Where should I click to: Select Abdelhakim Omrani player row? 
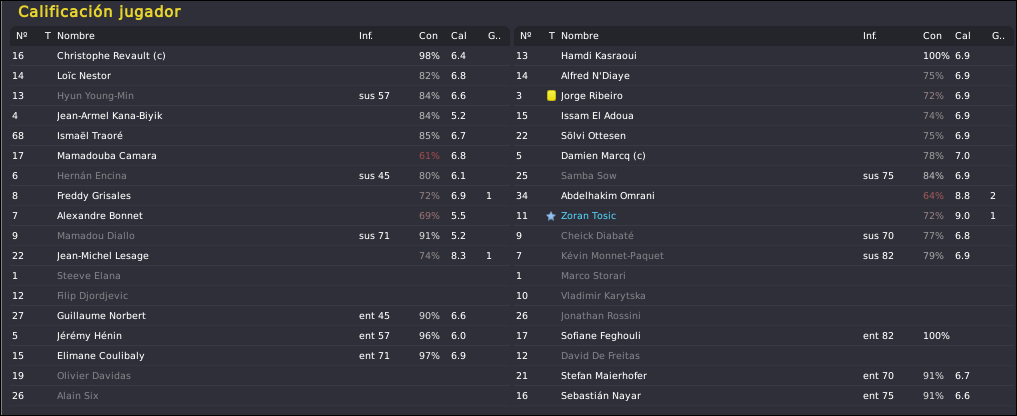(764, 196)
